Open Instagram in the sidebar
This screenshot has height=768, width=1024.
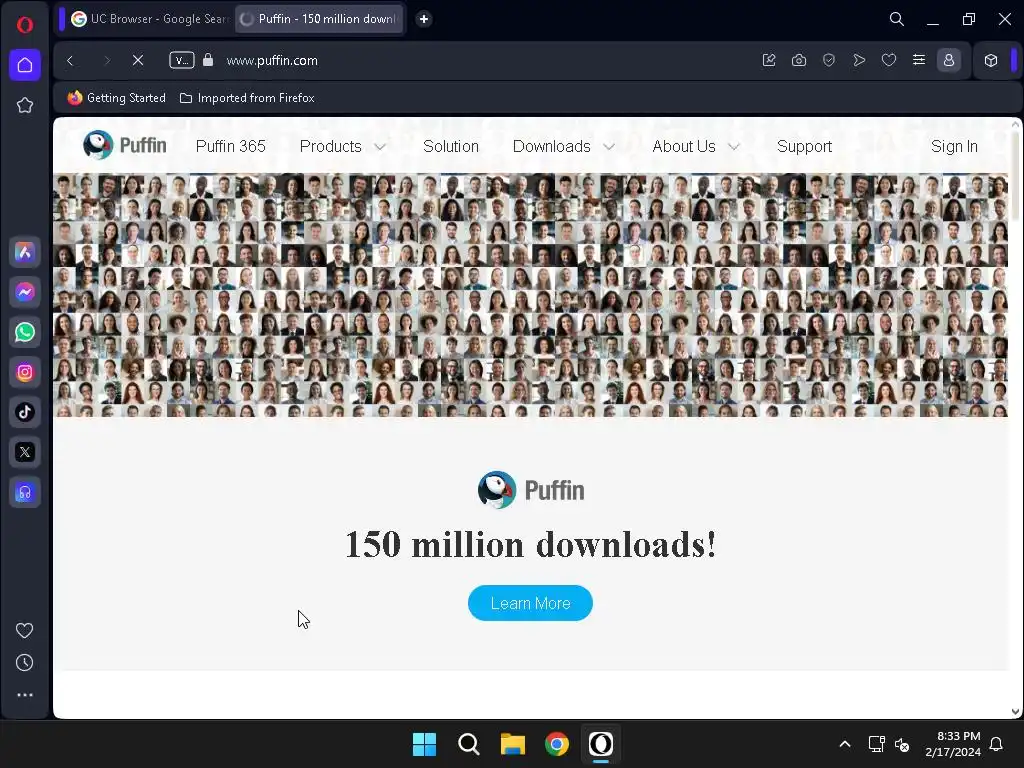click(x=25, y=372)
